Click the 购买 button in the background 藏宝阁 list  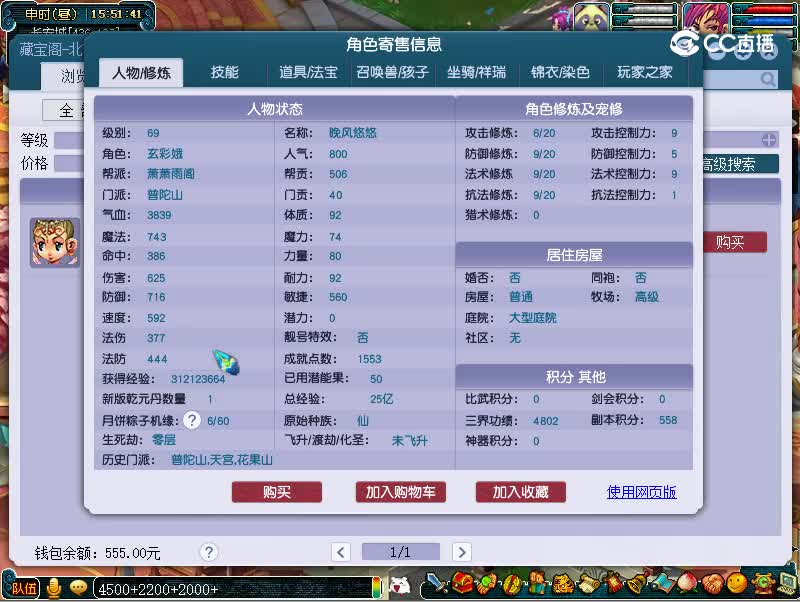pos(735,242)
